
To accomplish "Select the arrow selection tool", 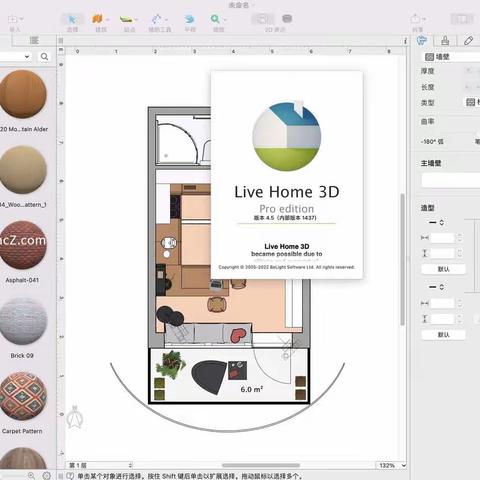I will coord(72,19).
